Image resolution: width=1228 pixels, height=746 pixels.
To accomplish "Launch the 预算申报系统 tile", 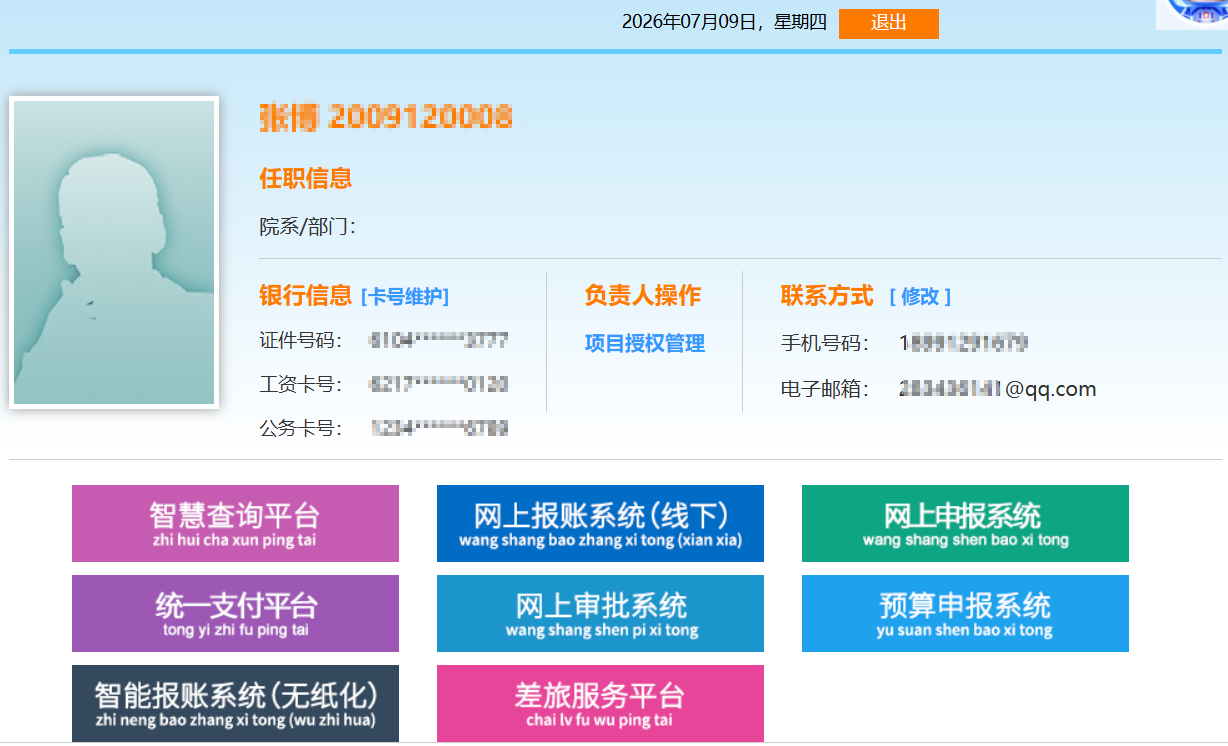I will pyautogui.click(x=965, y=614).
